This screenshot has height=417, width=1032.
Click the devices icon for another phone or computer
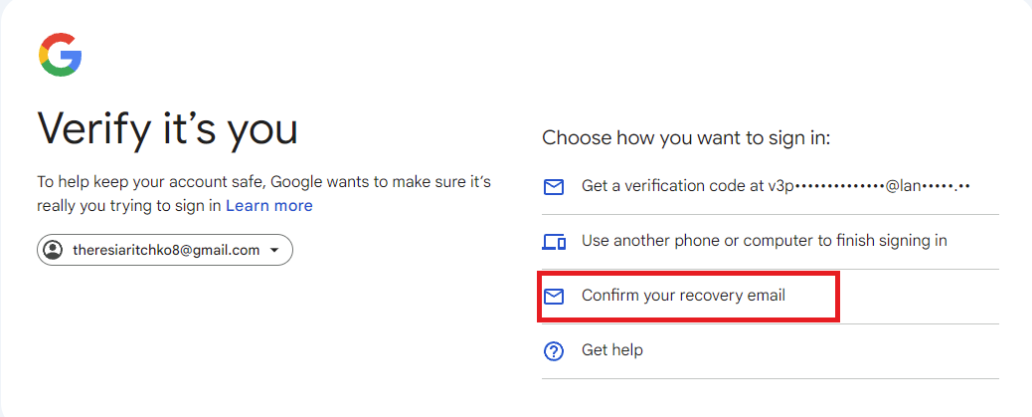click(553, 241)
